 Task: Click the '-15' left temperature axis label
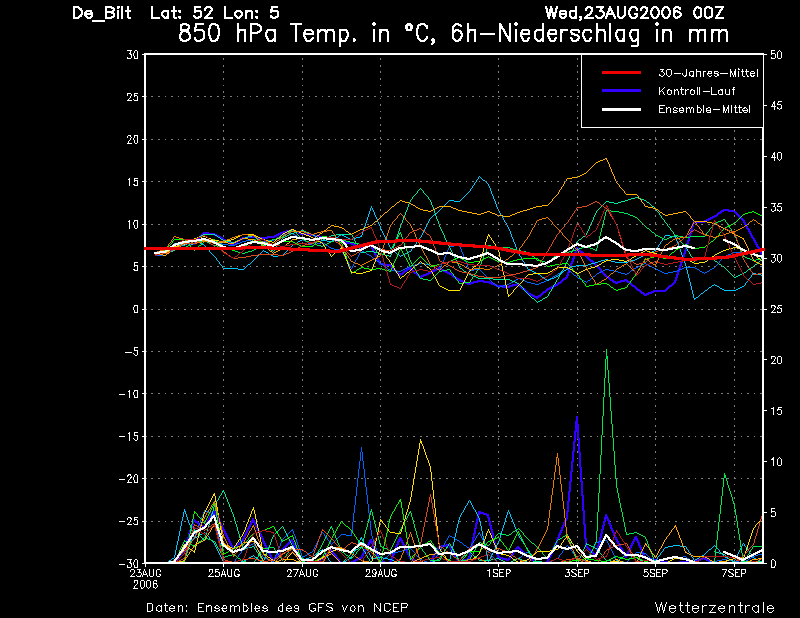129,436
